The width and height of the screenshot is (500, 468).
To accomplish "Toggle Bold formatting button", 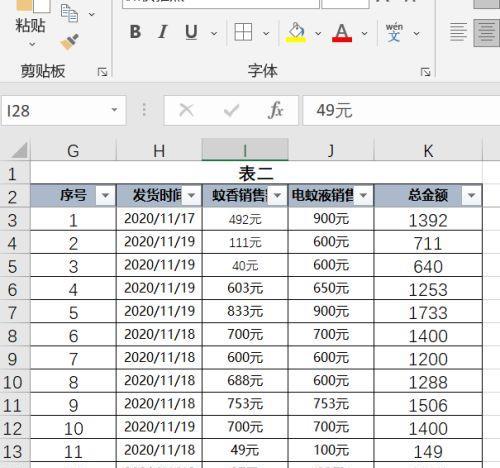I will (x=135, y=32).
